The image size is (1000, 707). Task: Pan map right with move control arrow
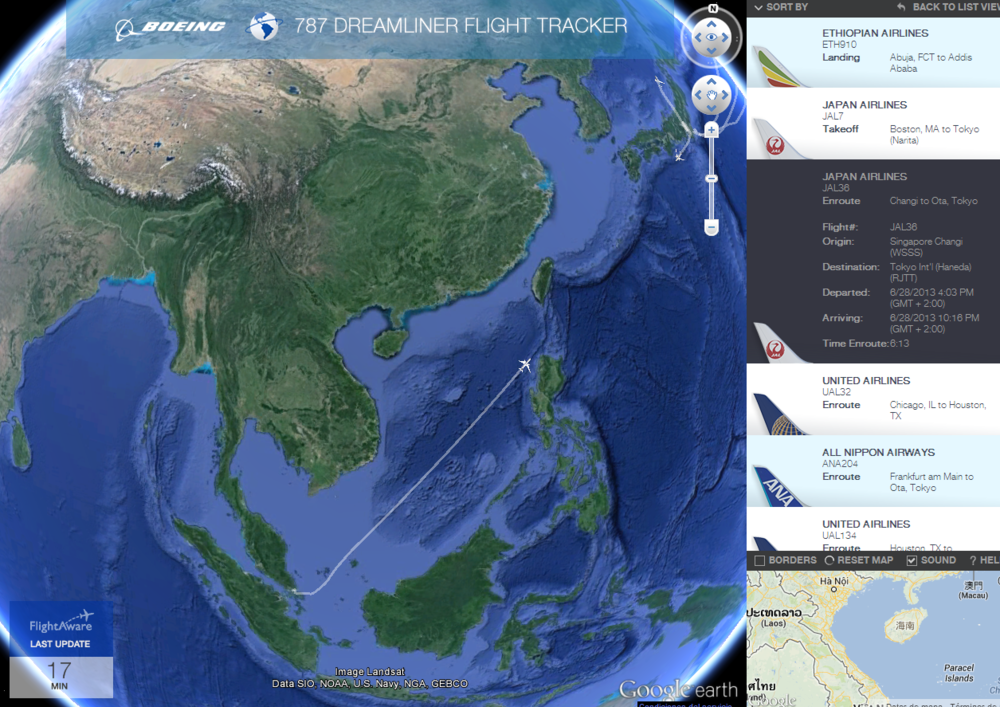[x=725, y=95]
